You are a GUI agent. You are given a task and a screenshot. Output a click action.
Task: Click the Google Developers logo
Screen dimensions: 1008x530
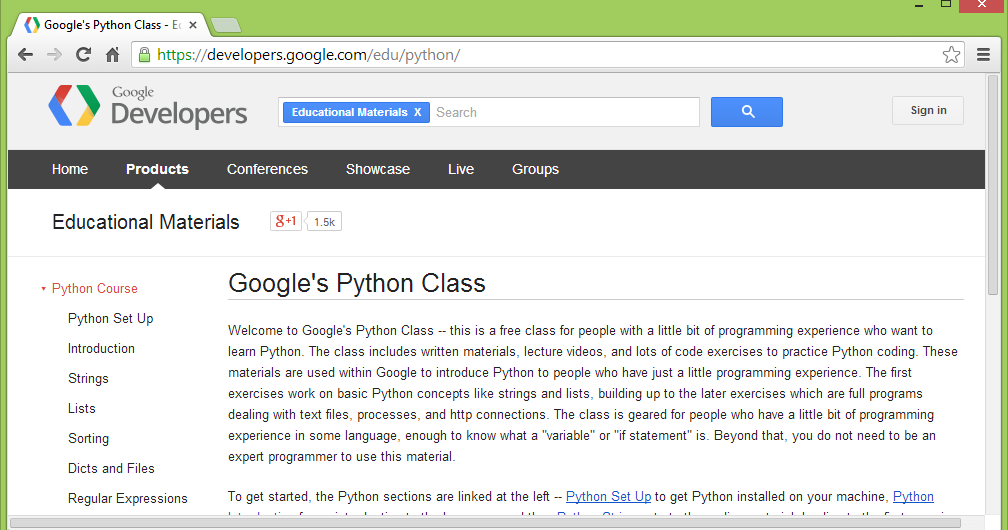(148, 106)
